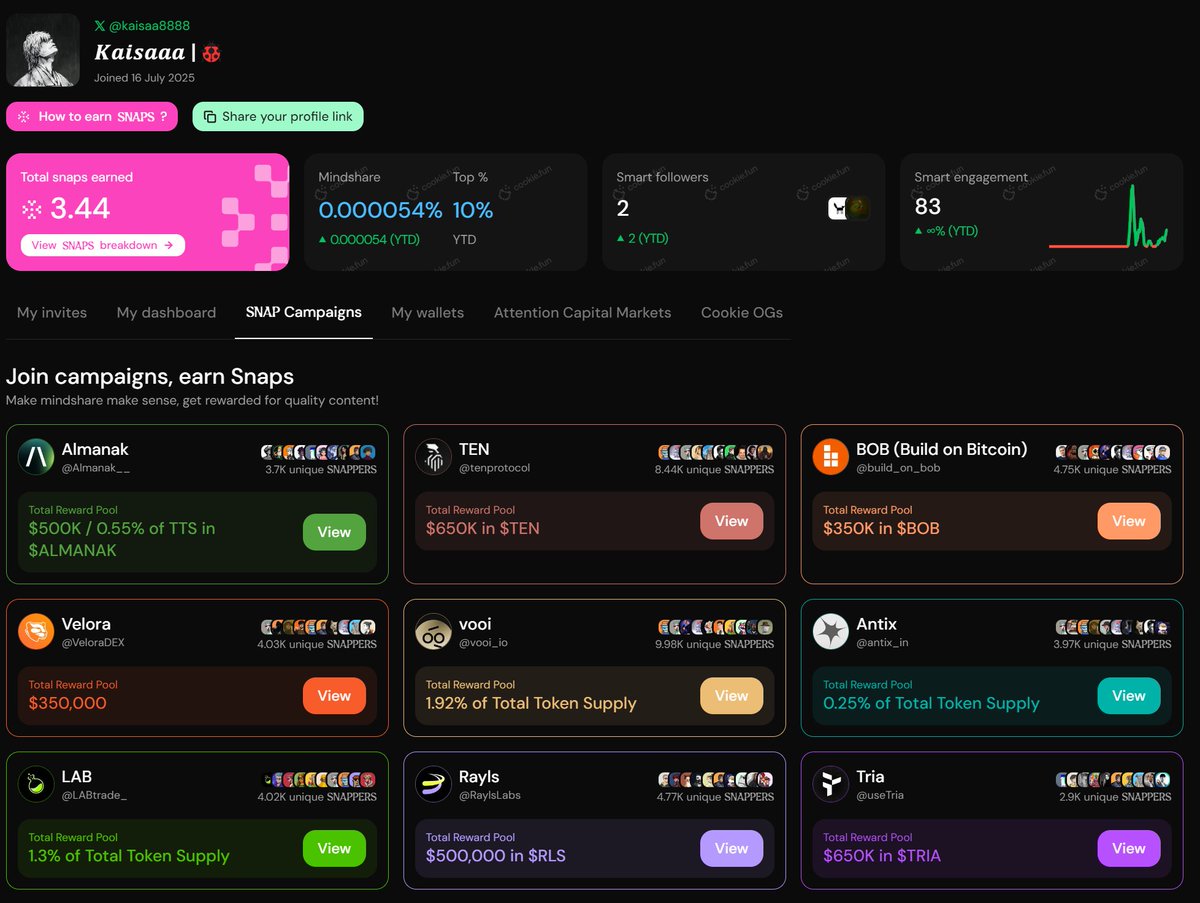Click the @useTria handle
Viewport: 1200px width, 903px height.
[880, 796]
